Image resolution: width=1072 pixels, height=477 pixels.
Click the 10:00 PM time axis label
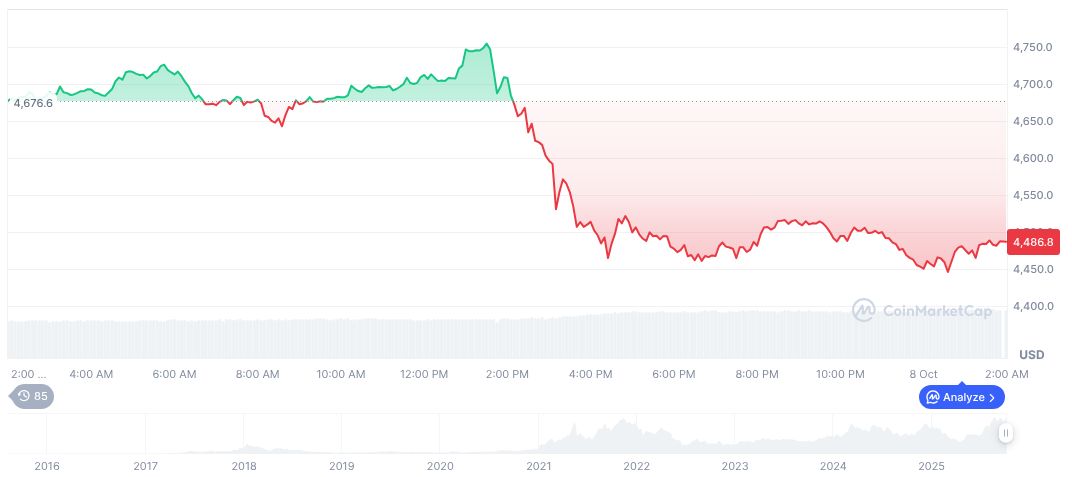click(x=840, y=374)
